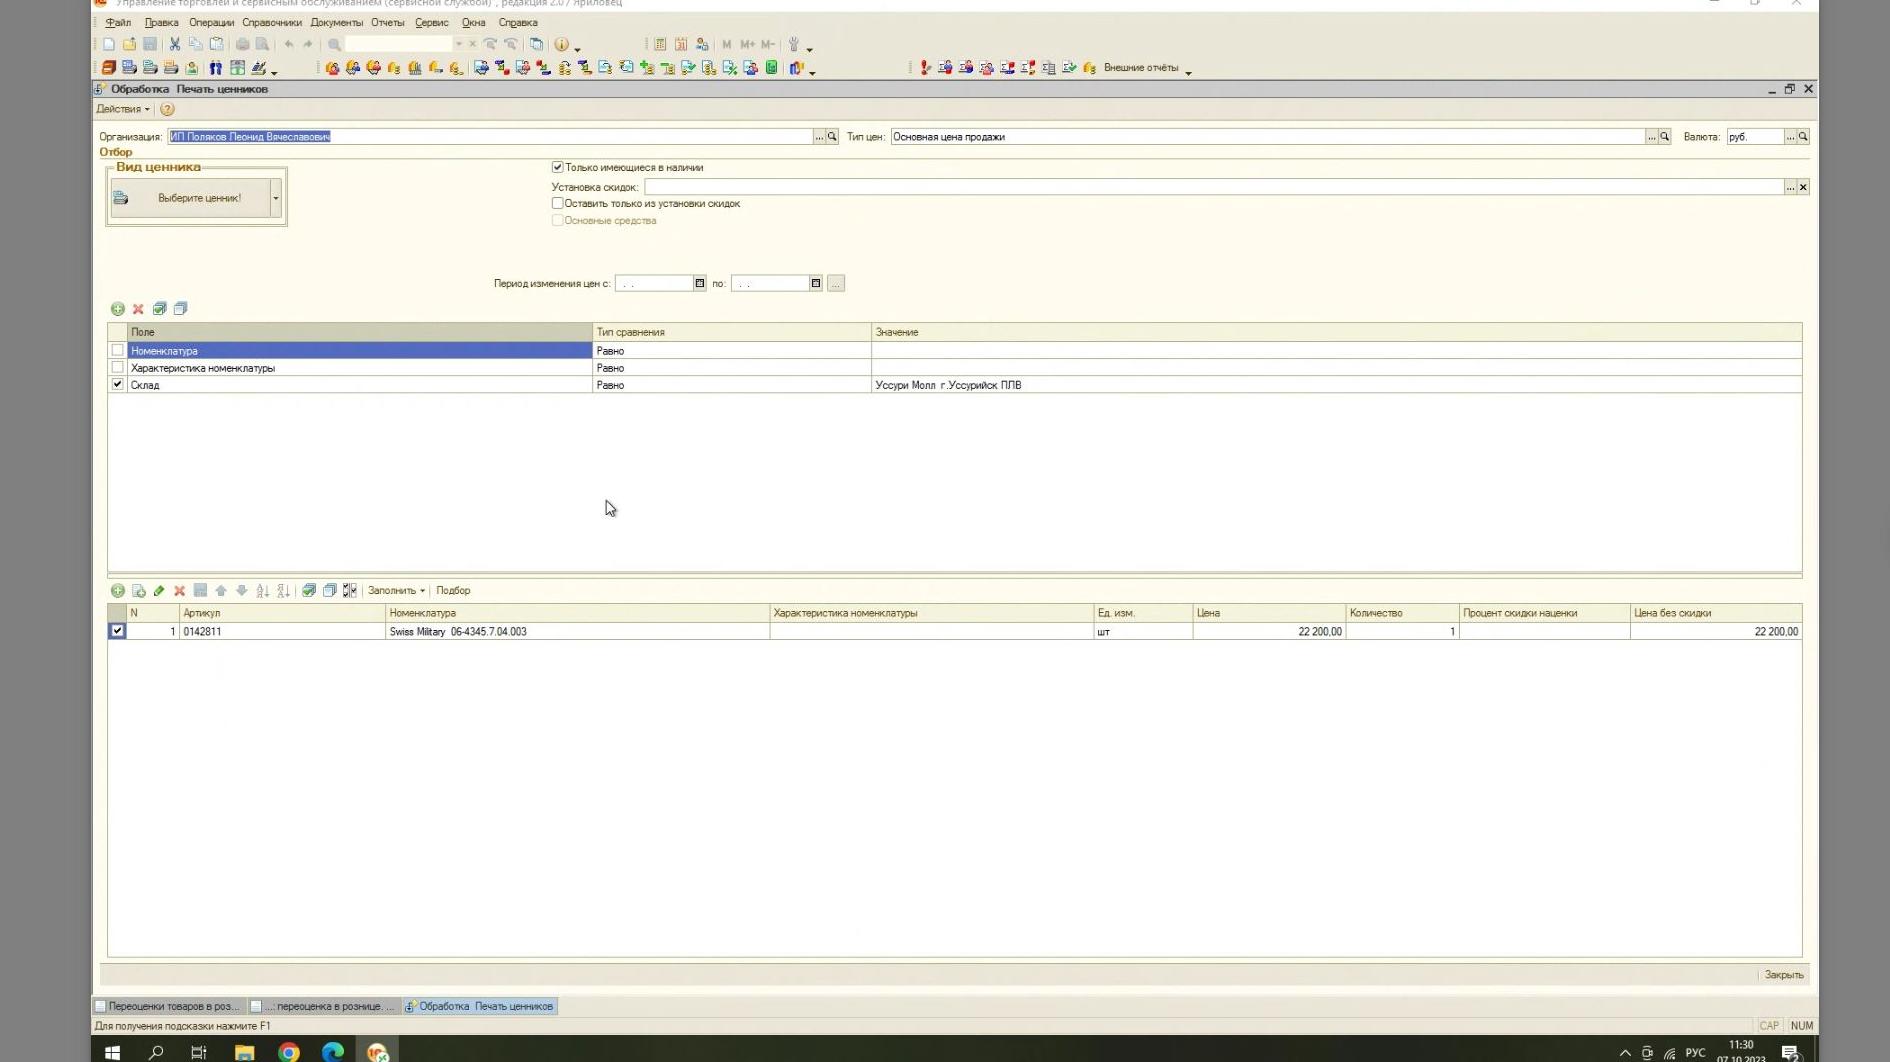Image resolution: width=1890 pixels, height=1062 pixels.
Task: Invert product row checkmarks icon
Action: click(350, 591)
